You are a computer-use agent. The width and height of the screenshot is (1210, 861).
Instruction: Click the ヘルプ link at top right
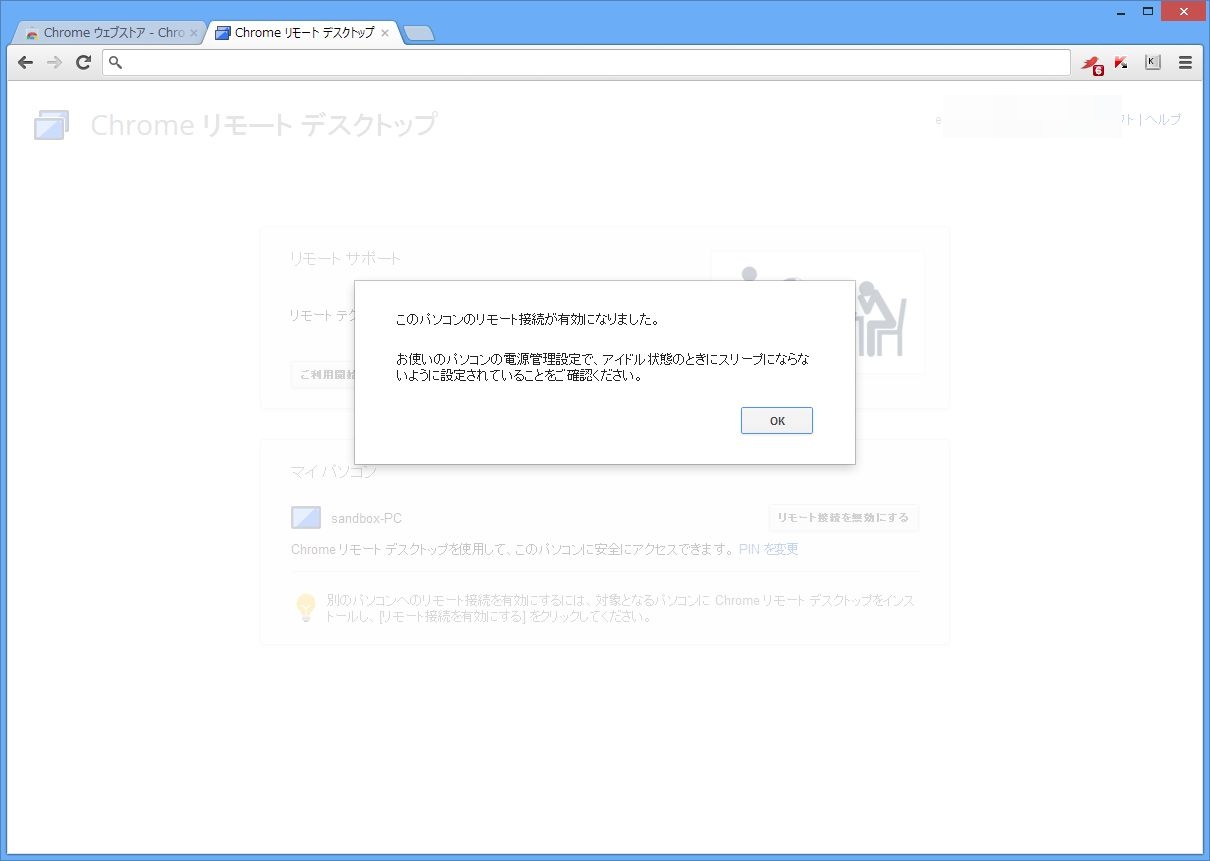click(x=1163, y=120)
